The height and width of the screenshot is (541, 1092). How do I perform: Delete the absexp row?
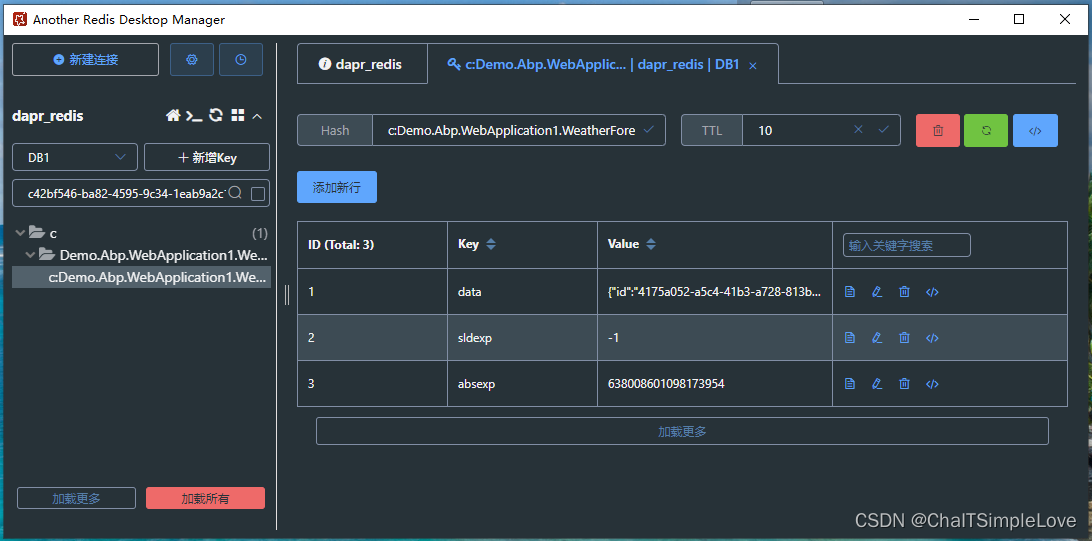pyautogui.click(x=904, y=384)
